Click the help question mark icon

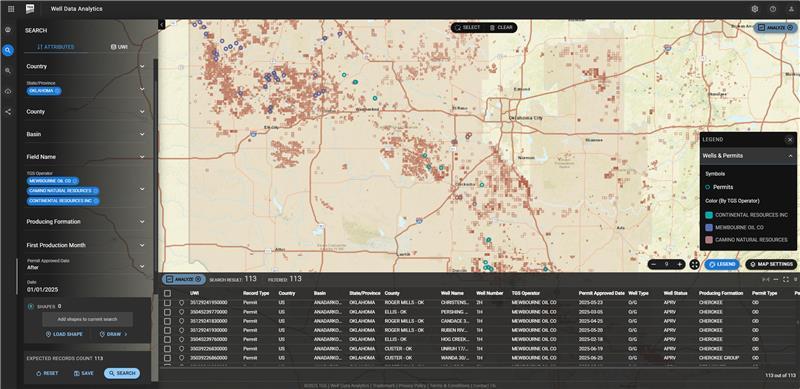[773, 9]
